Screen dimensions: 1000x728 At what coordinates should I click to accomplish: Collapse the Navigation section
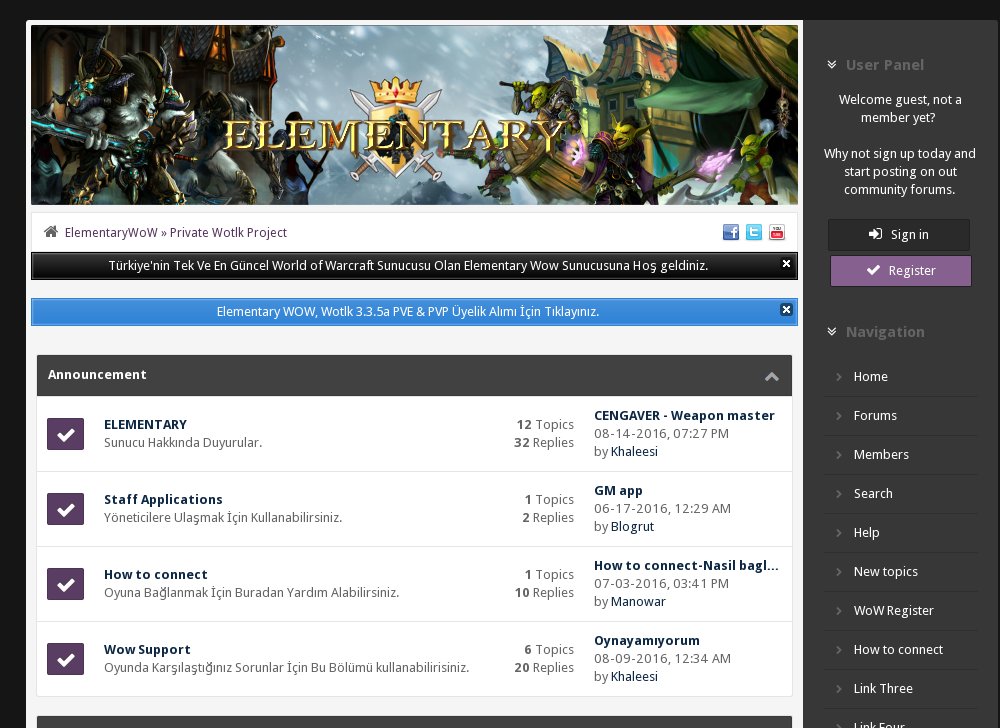coord(832,331)
